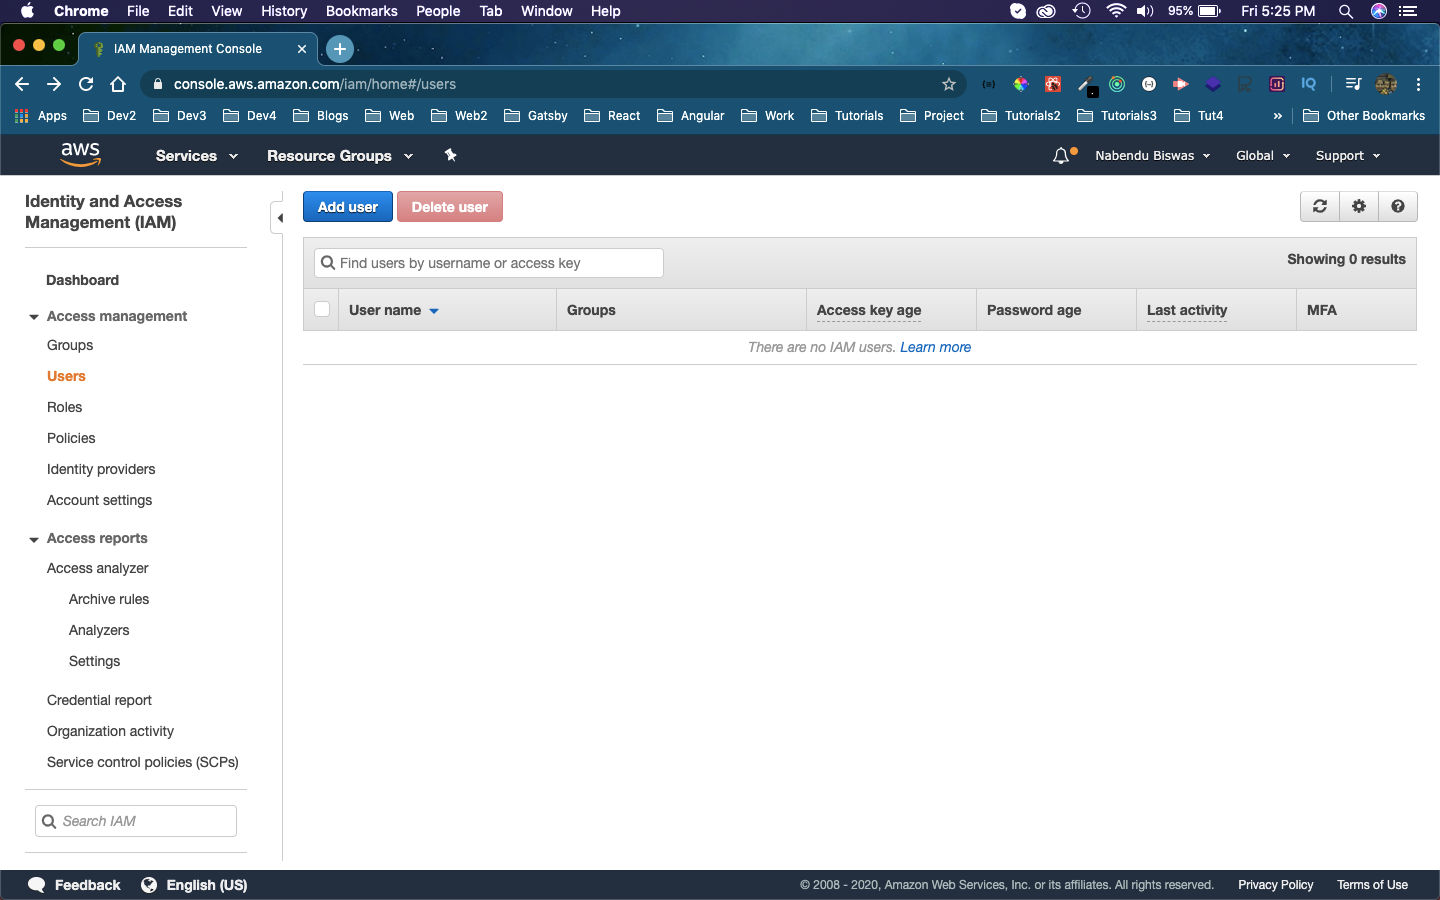Open the AWS notifications bell
This screenshot has width=1440, height=900.
[1061, 156]
